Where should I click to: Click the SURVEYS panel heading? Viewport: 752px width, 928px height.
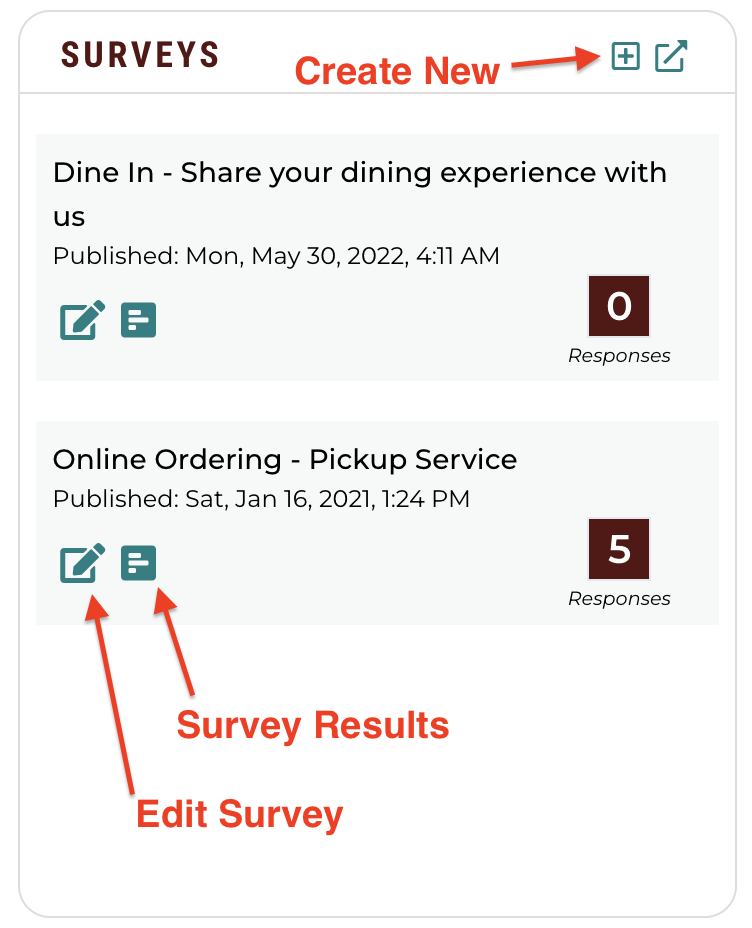click(140, 54)
